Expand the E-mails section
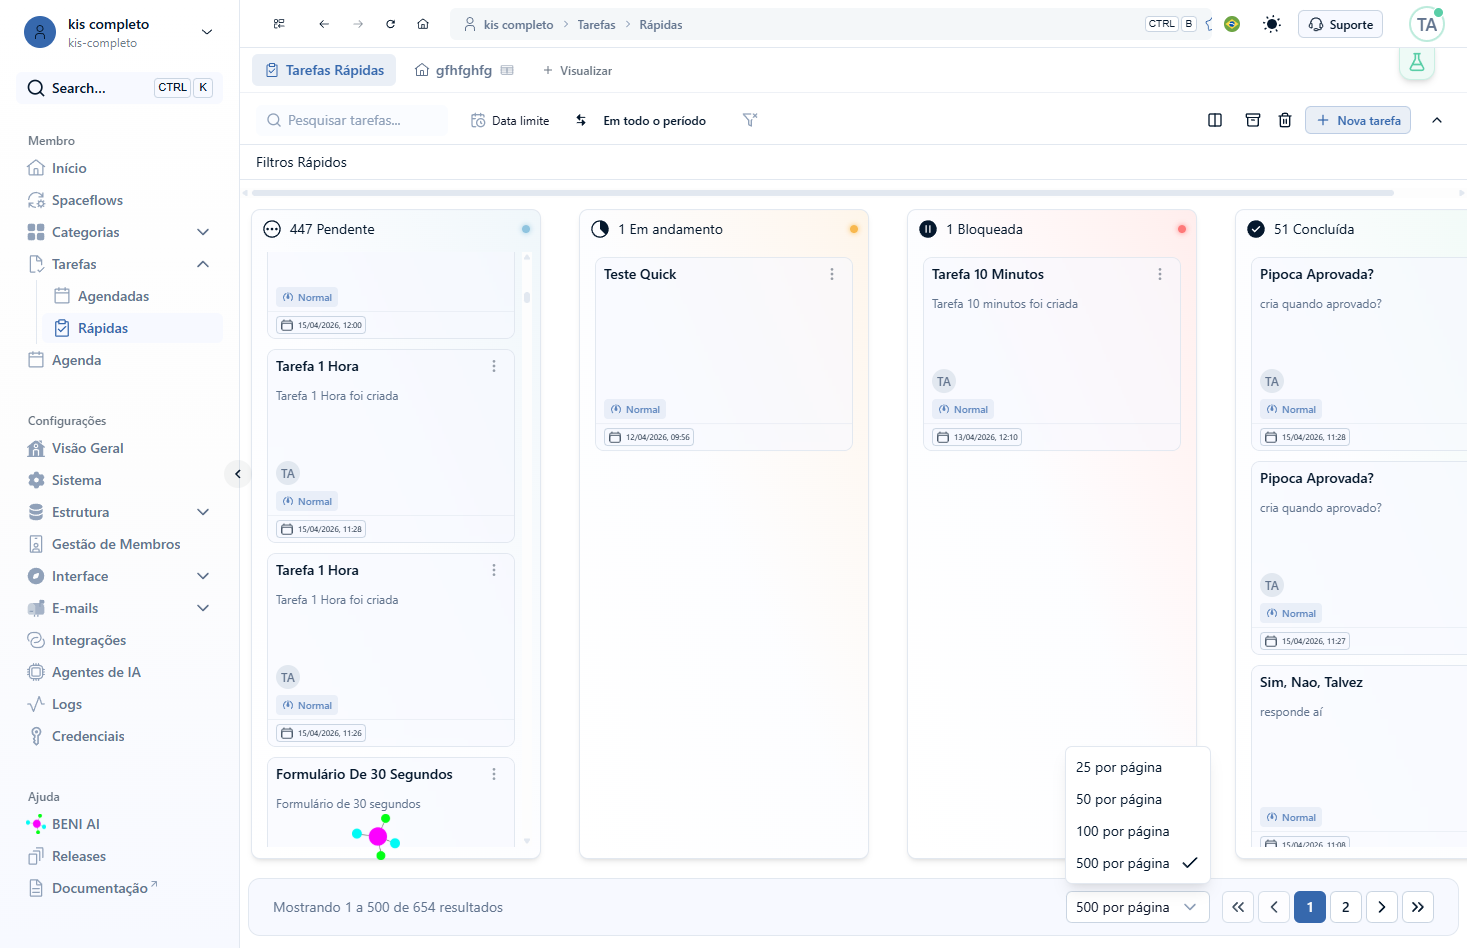The image size is (1467, 948). coord(203,608)
